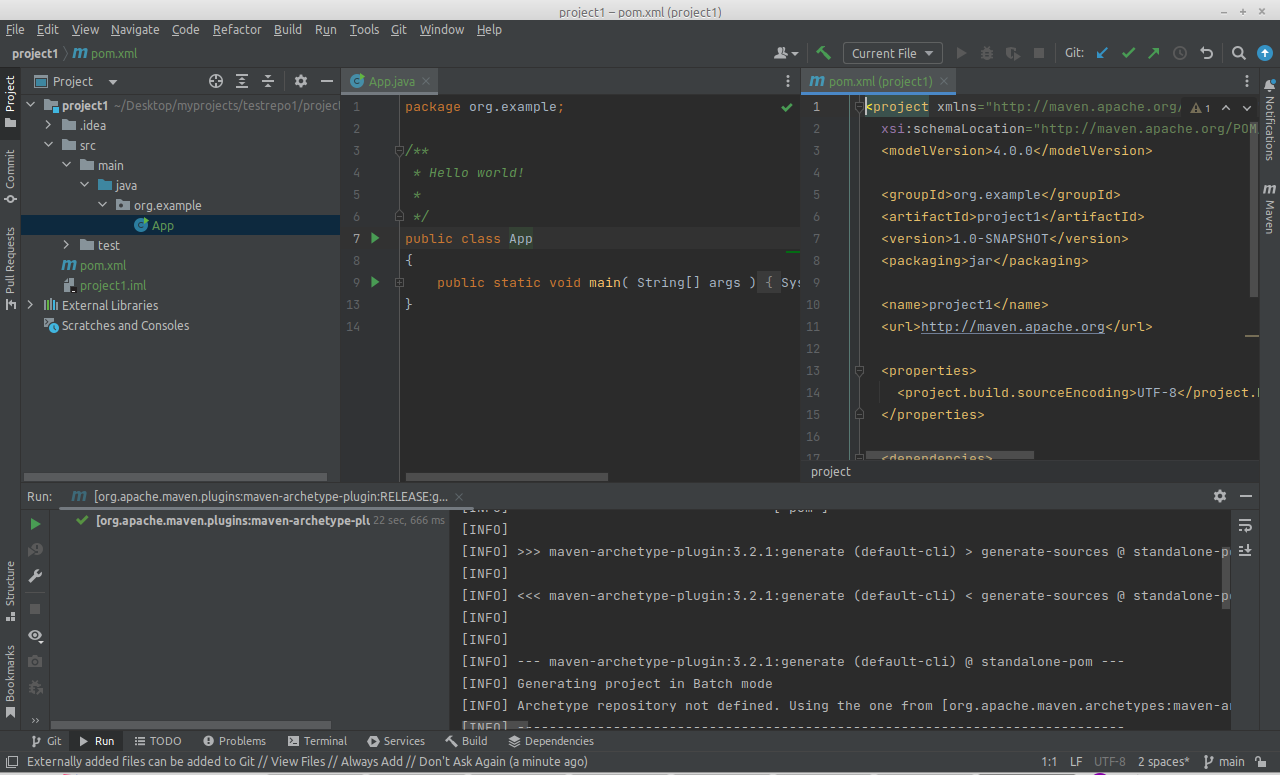Screen dimensions: 1280x775
Task: Expand External Libraries node
Action: (30, 305)
